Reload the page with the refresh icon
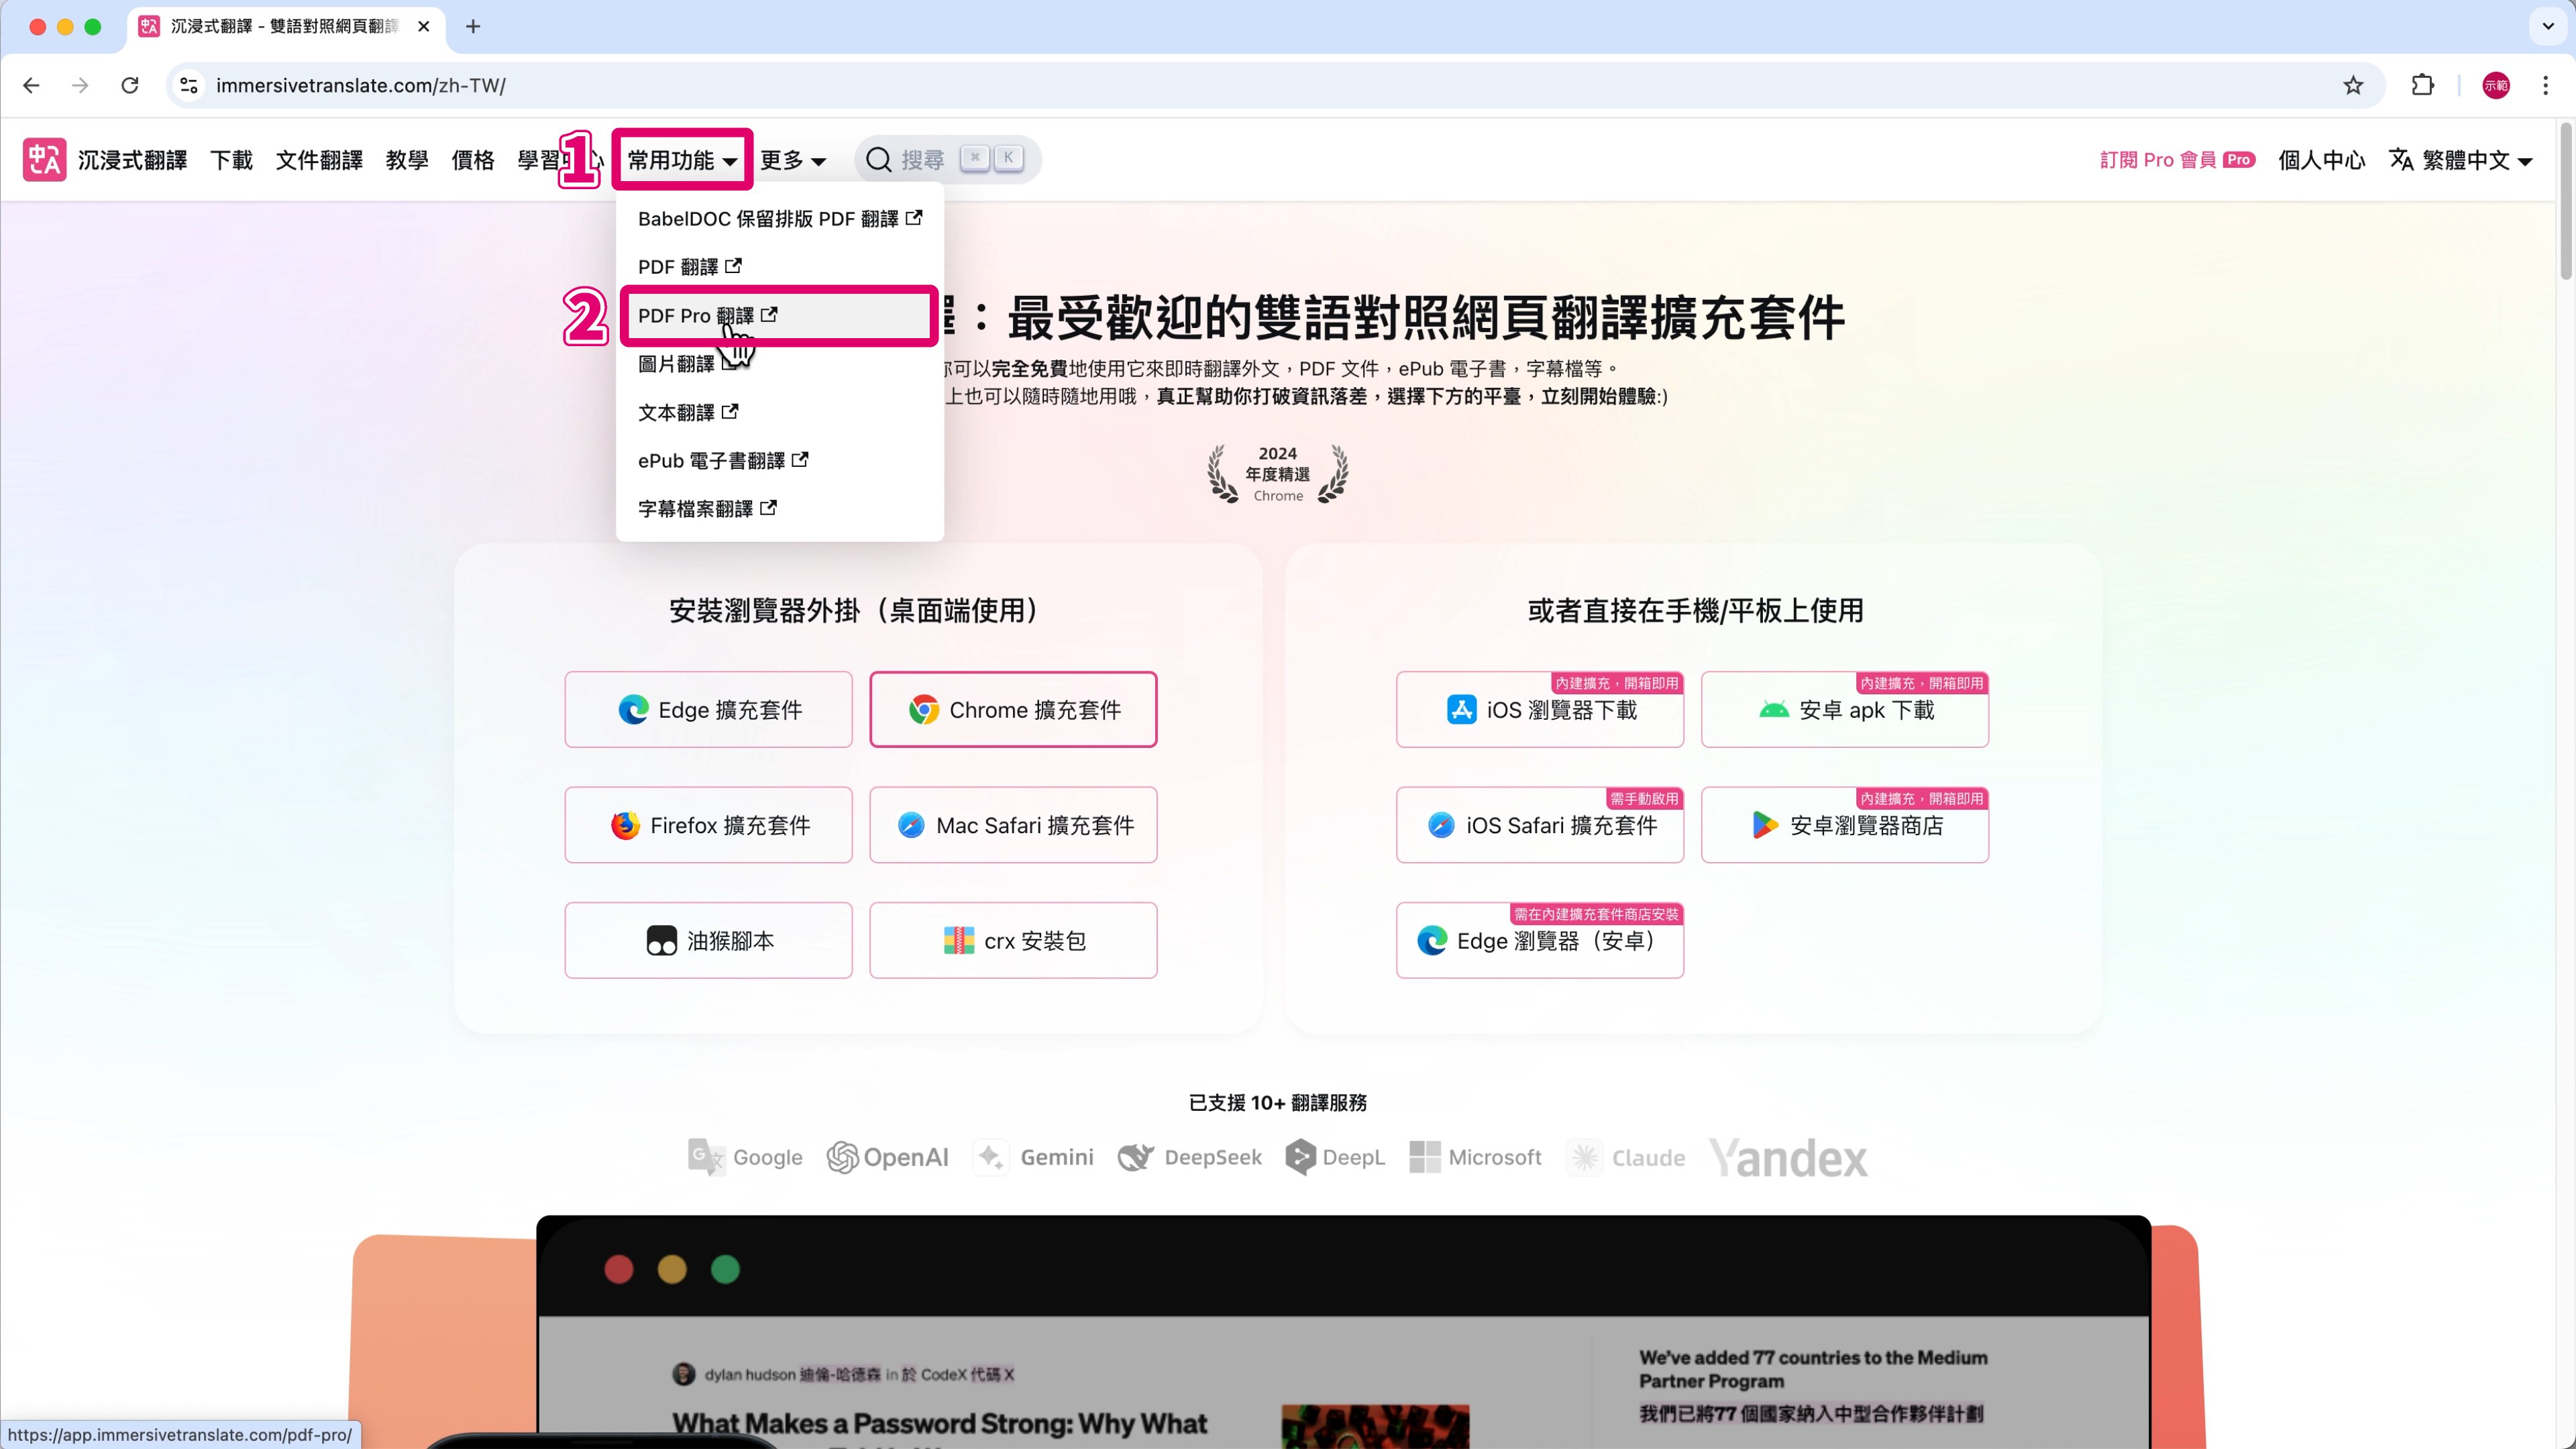Viewport: 2576px width, 1449px height. coord(130,86)
